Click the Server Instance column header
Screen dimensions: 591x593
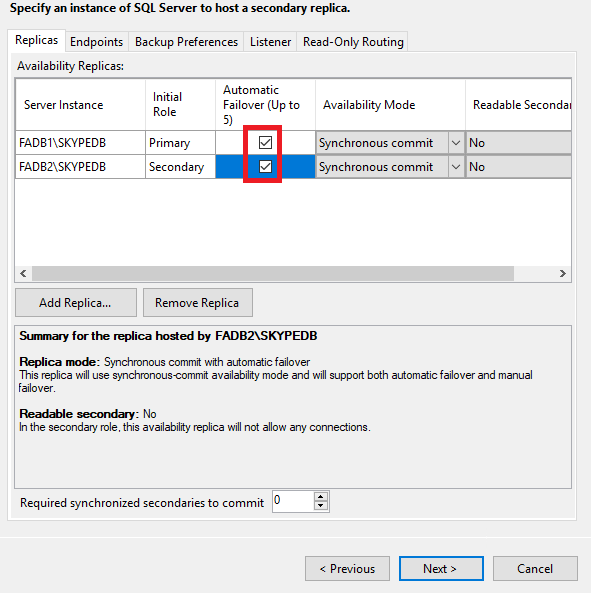80,105
